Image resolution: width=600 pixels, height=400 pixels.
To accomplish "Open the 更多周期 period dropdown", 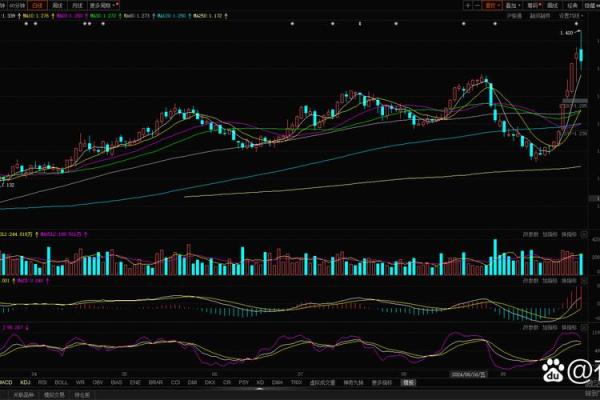I will pos(103,5).
